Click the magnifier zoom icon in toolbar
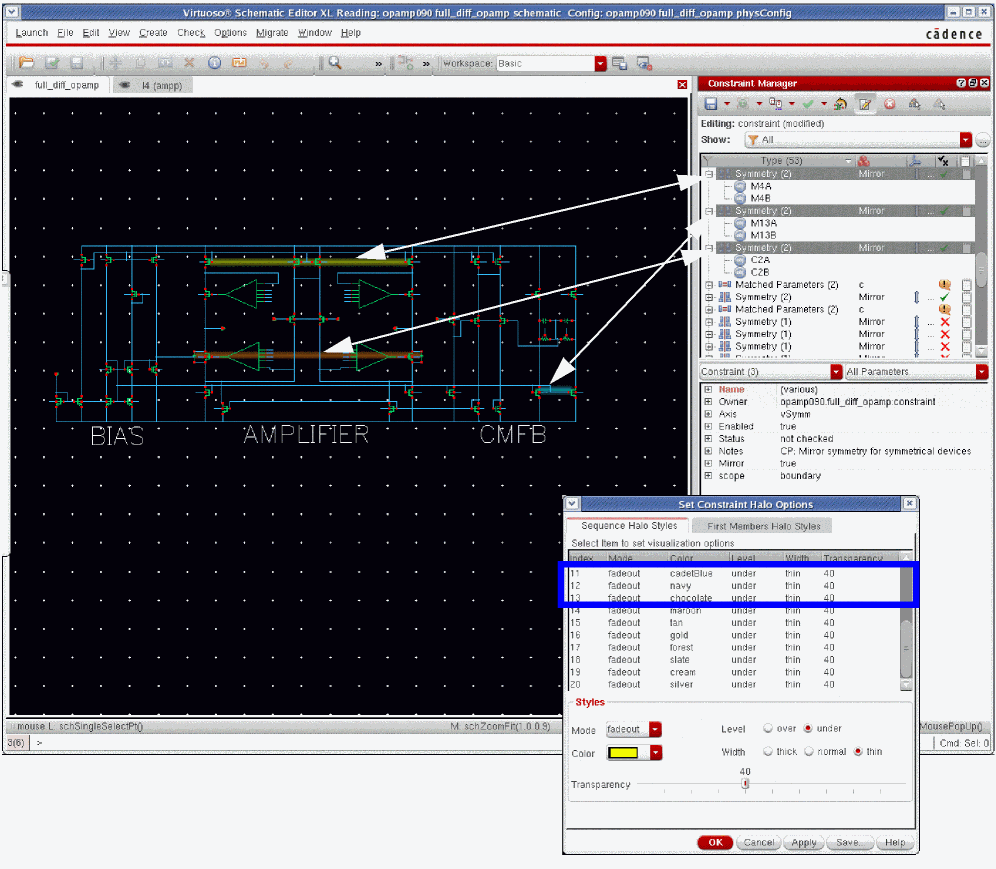This screenshot has width=996, height=869. [335, 62]
